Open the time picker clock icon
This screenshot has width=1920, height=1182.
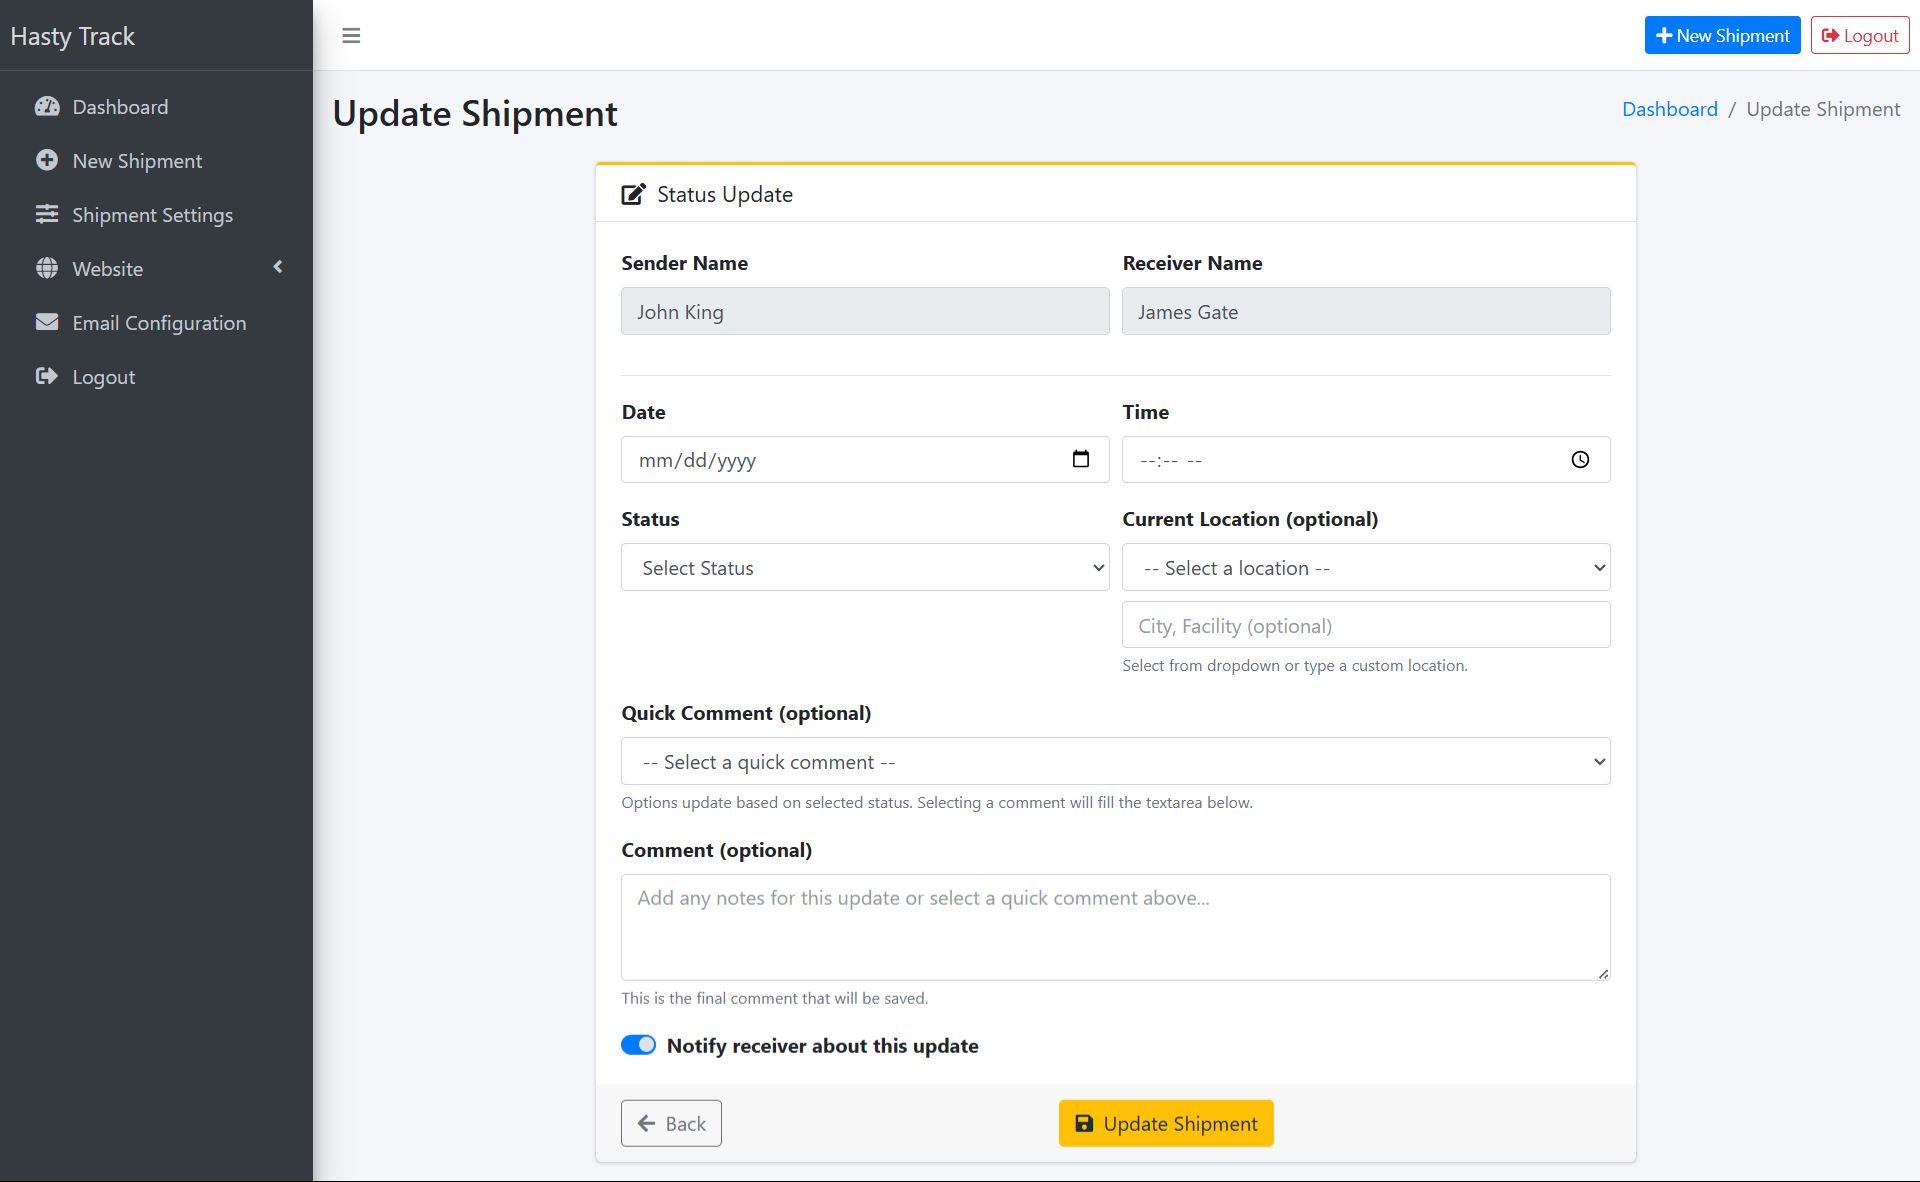(x=1580, y=460)
